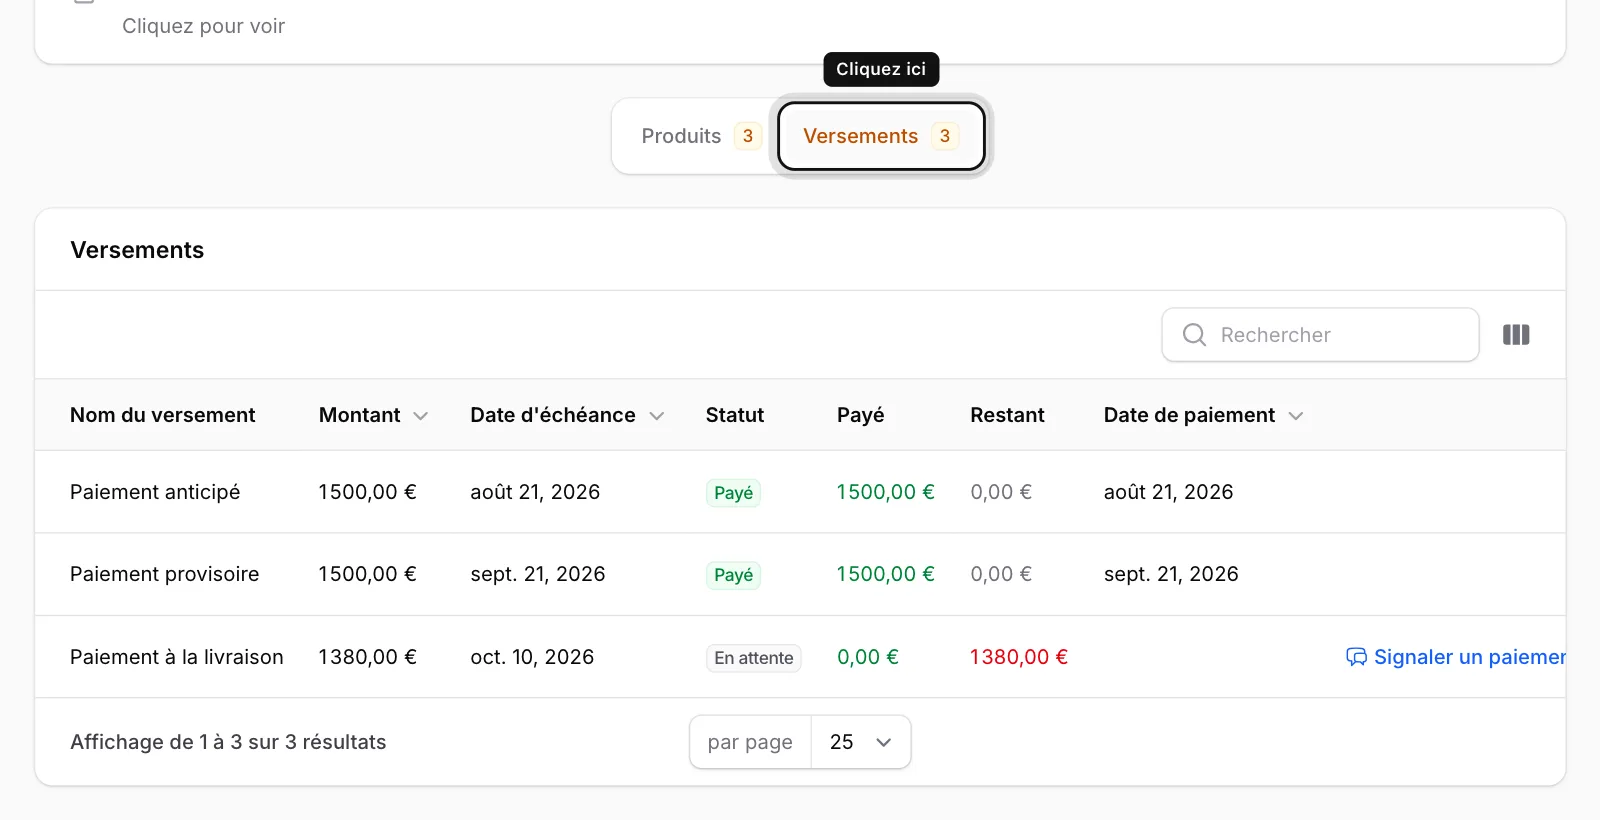The image size is (1600, 820).
Task: Click the août 21, 2026 payment date
Action: pyautogui.click(x=1168, y=492)
